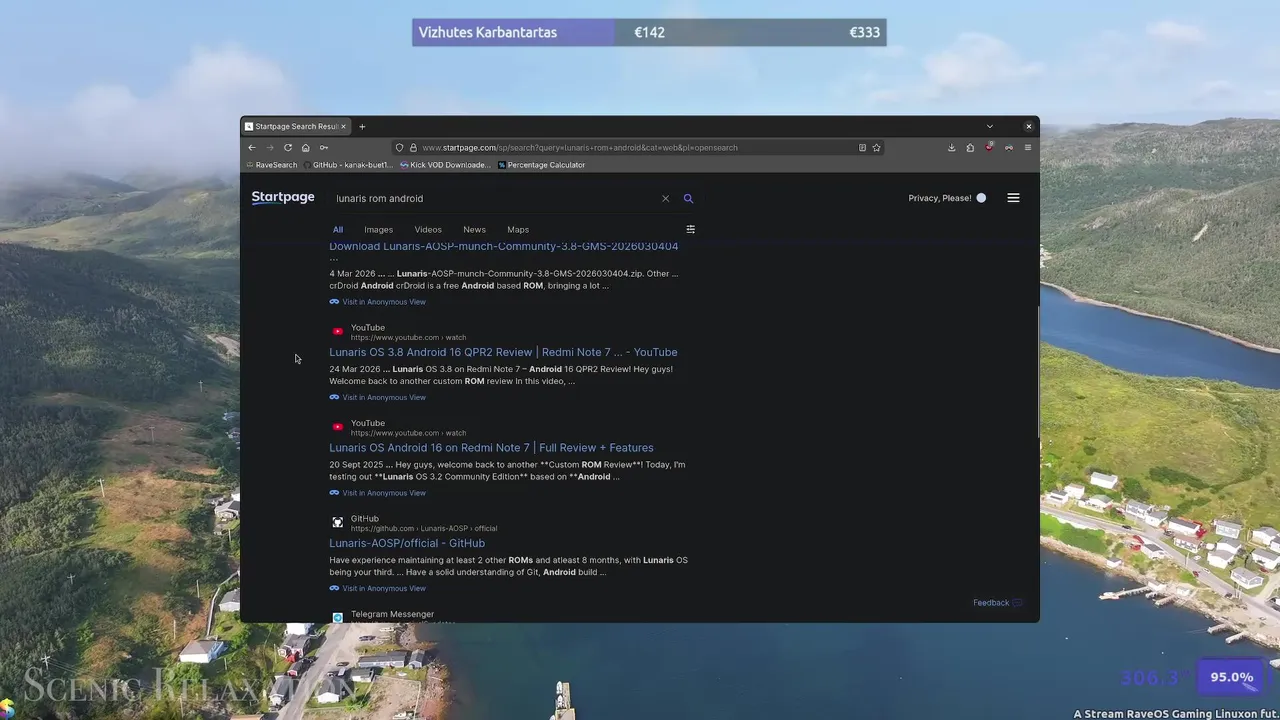The image size is (1280, 720).
Task: Select the Startpage Search Results tab
Action: (x=295, y=126)
